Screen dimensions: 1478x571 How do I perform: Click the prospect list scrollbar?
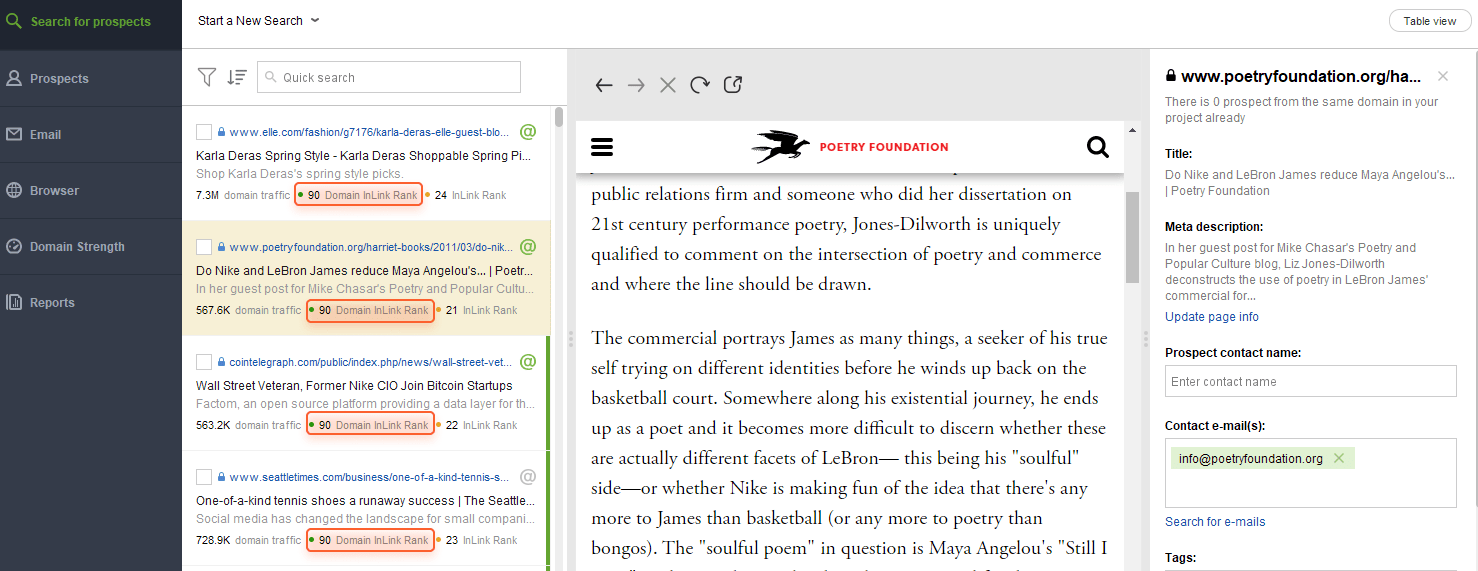click(x=558, y=118)
